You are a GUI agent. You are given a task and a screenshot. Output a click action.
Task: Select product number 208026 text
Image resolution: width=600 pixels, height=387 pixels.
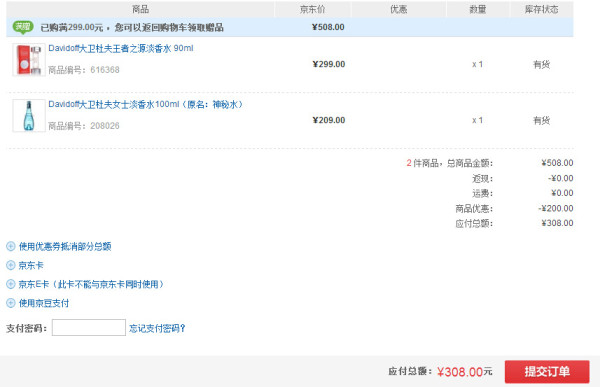pyautogui.click(x=105, y=126)
